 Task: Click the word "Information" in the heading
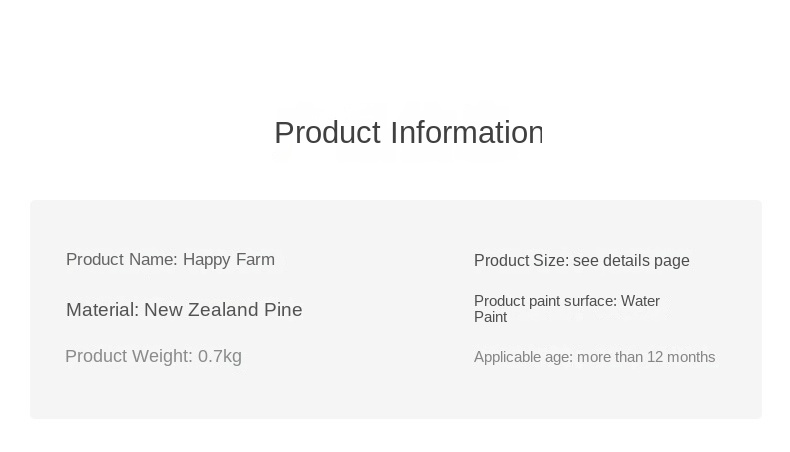(x=466, y=132)
